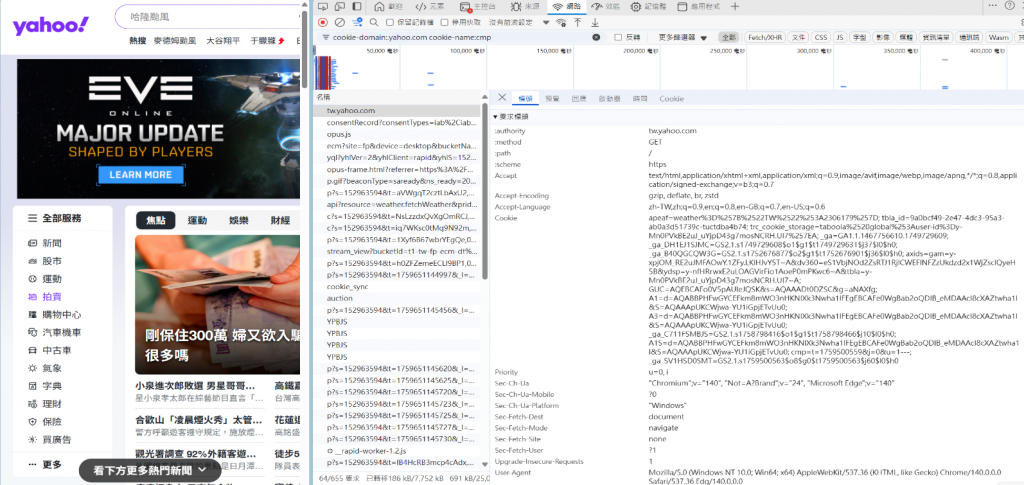1024x485 pixels.
Task: Click the inspect element picker icon
Action: point(322,7)
